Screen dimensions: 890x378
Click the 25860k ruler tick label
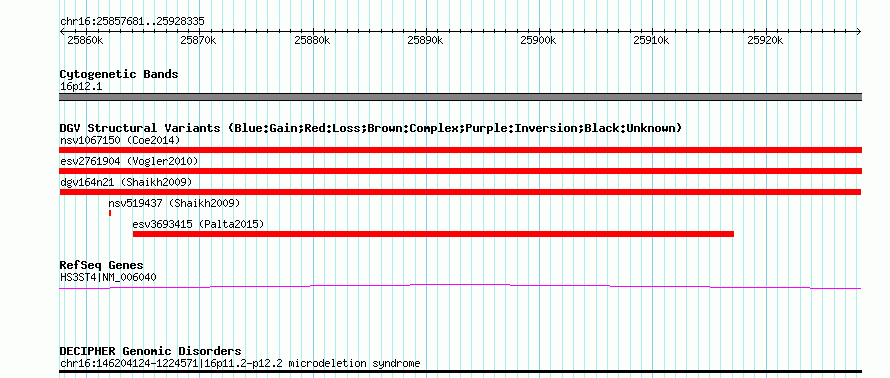coord(85,41)
